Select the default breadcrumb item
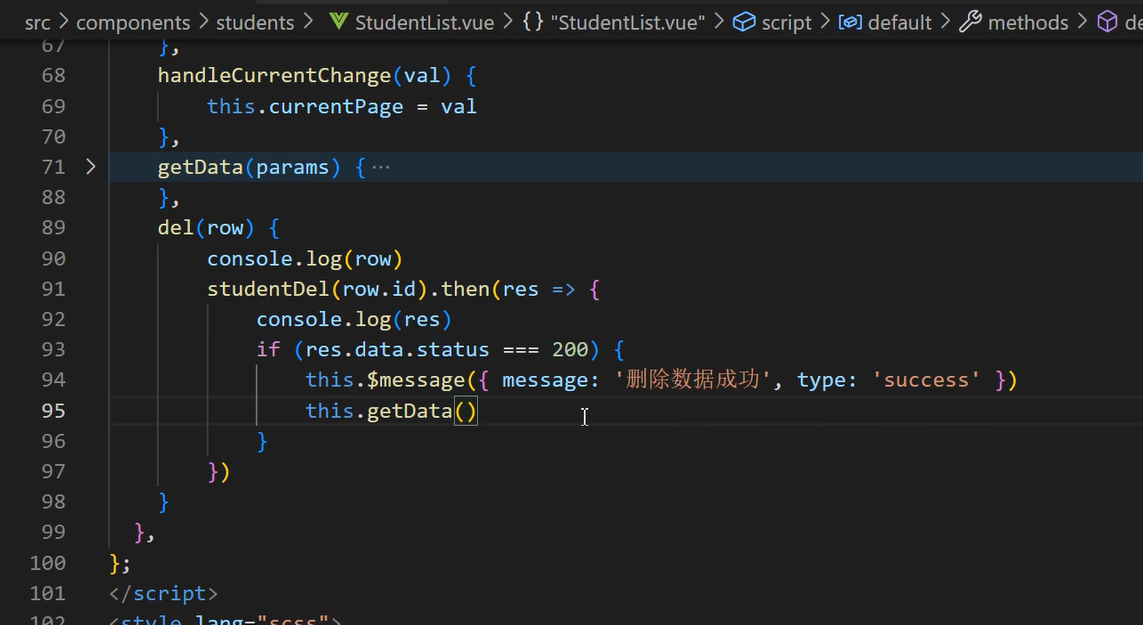This screenshot has width=1143, height=625. coord(900,23)
